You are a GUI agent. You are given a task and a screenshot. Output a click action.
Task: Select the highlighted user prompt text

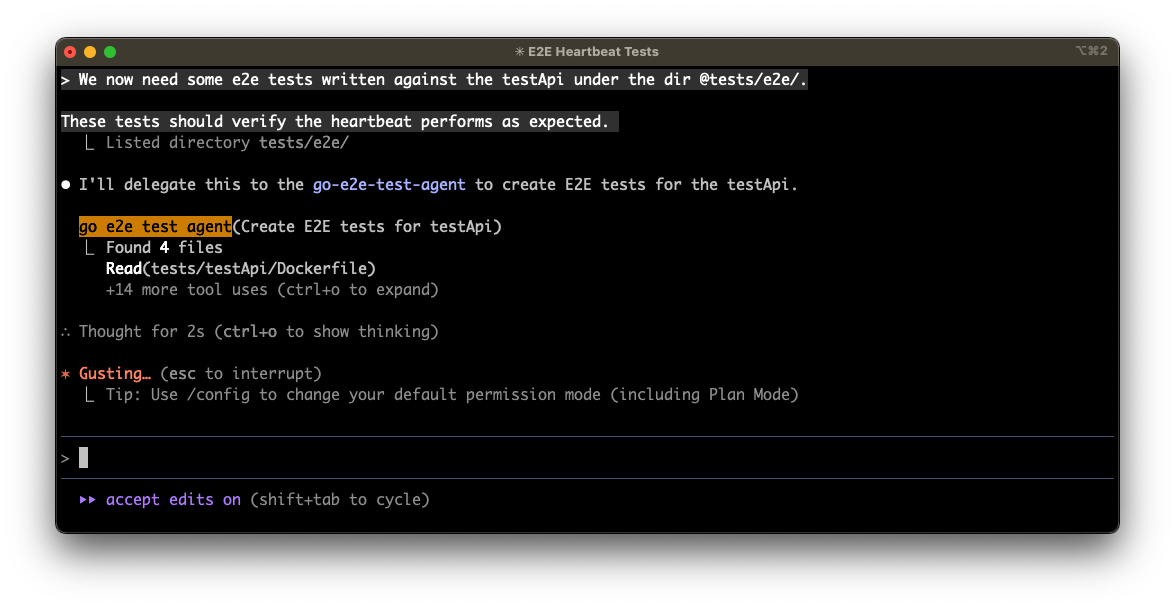[435, 79]
